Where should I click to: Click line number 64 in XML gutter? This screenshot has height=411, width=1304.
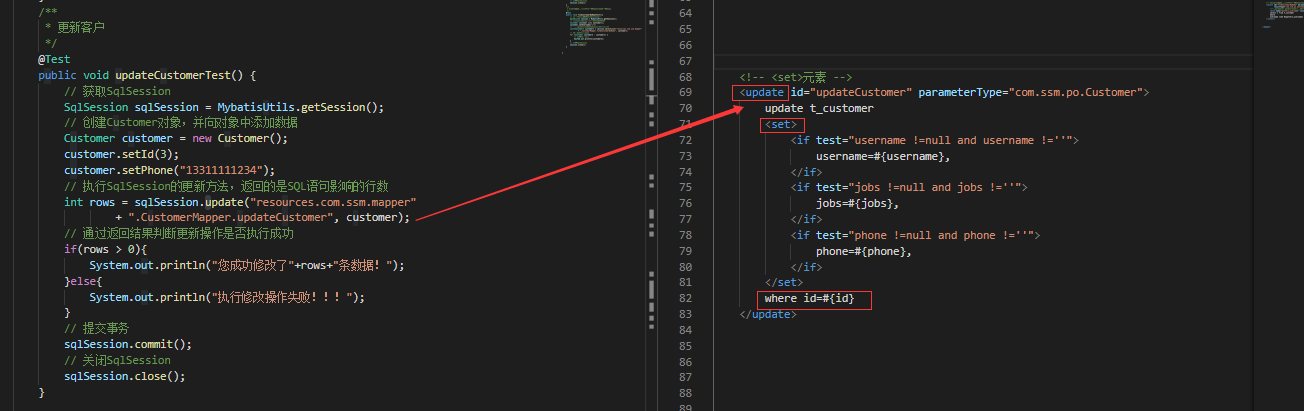[x=685, y=13]
